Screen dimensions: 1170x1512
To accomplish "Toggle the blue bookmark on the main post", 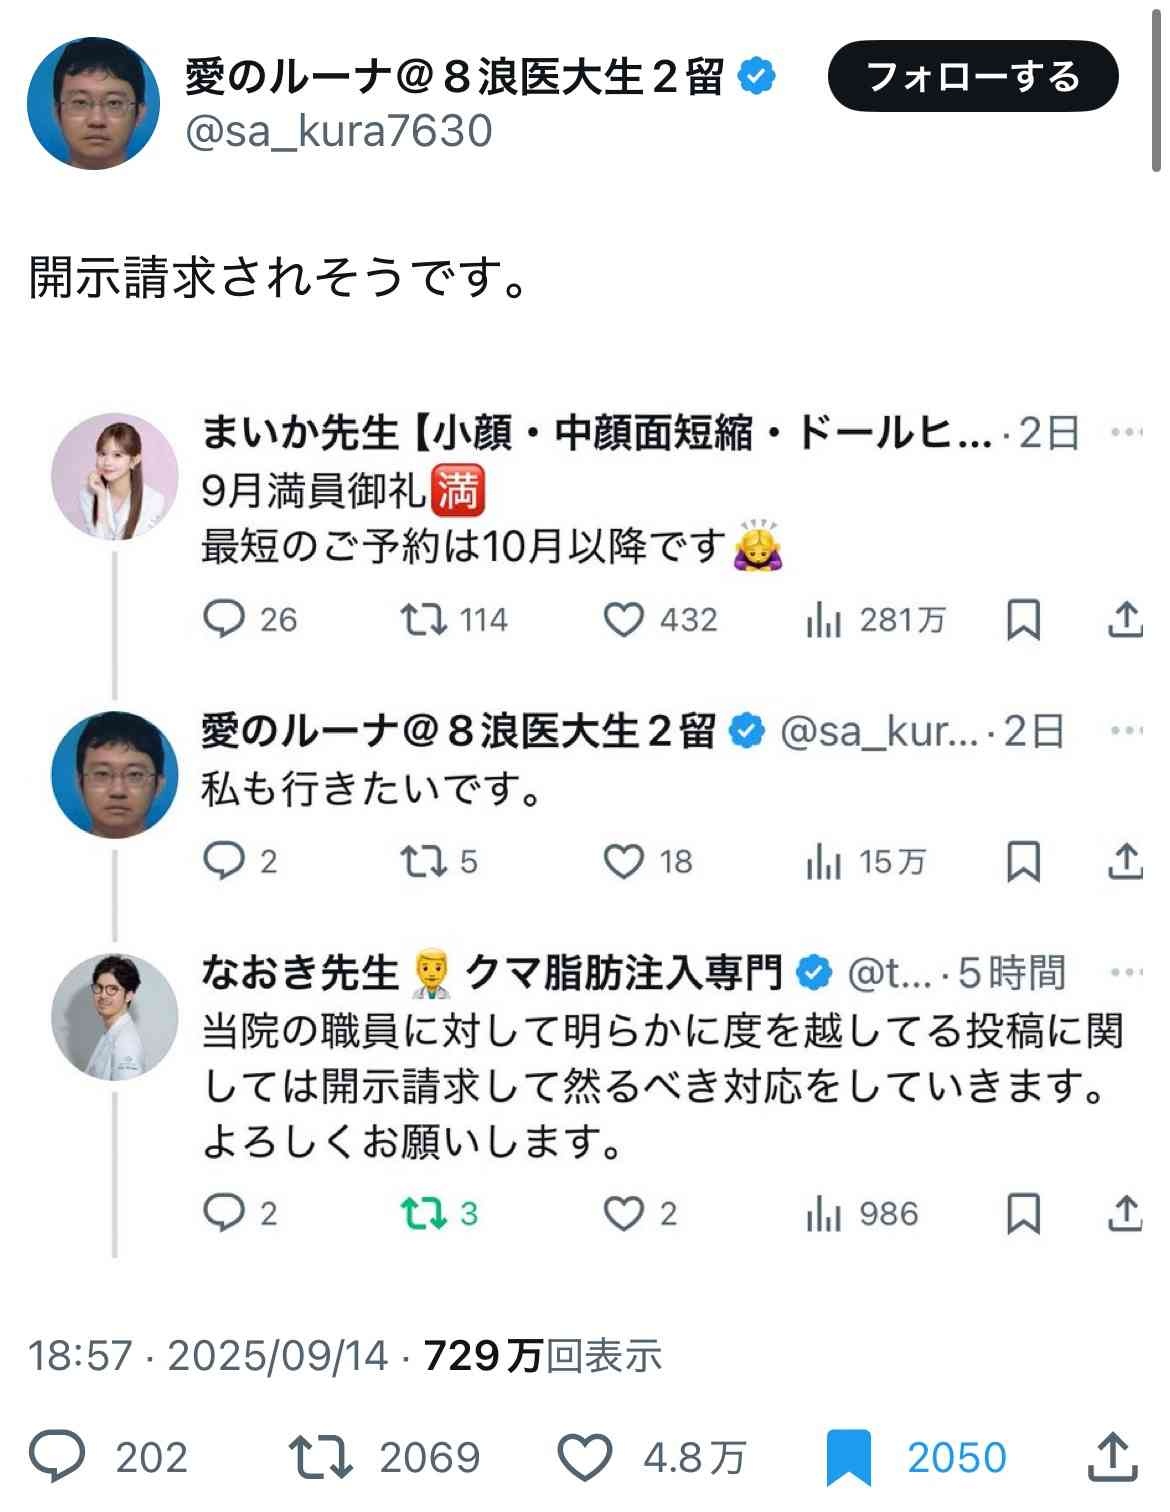I will pyautogui.click(x=849, y=1457).
